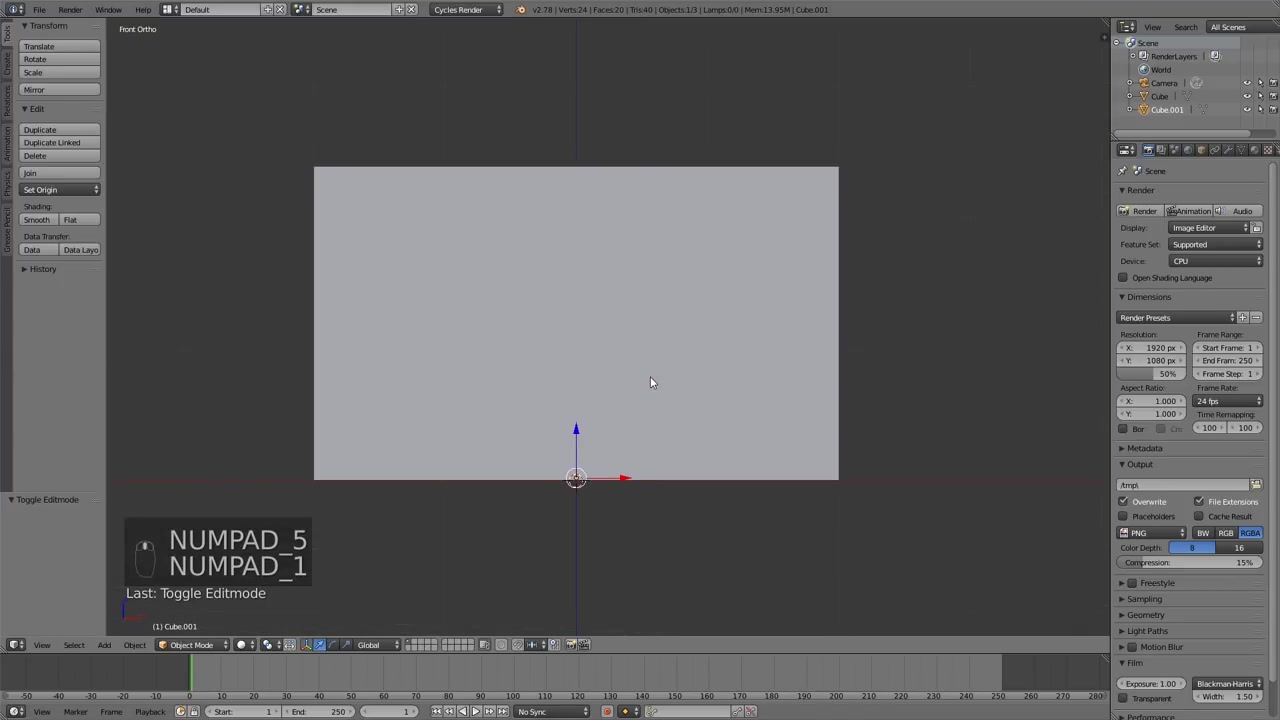Enable the Freestyle checkbox
This screenshot has width=1280, height=720.
(x=1132, y=583)
